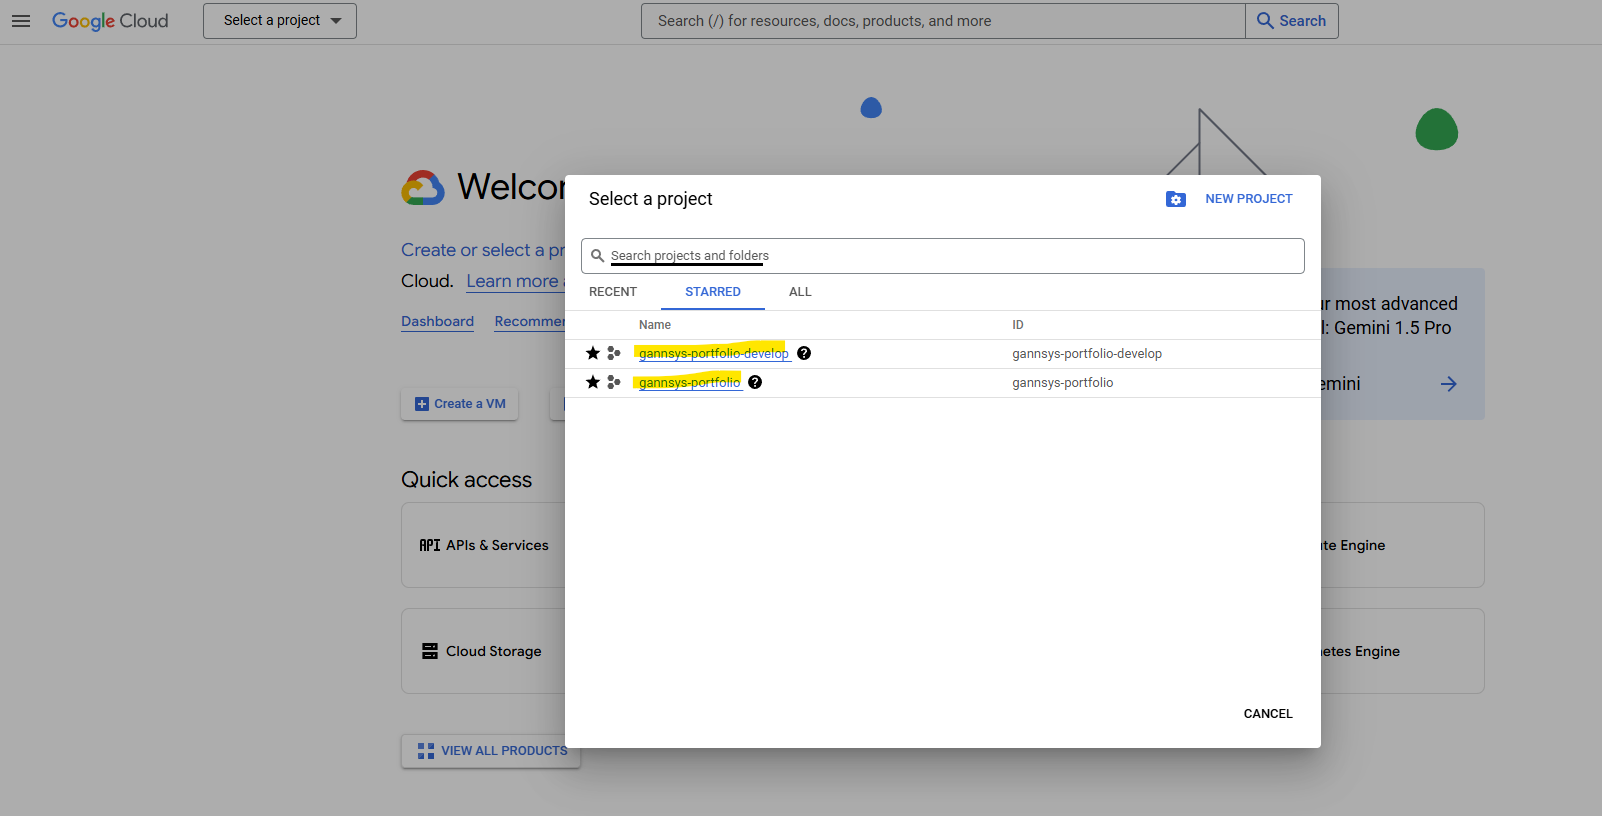Switch to the ALL tab
This screenshot has height=816, width=1602.
(x=800, y=292)
